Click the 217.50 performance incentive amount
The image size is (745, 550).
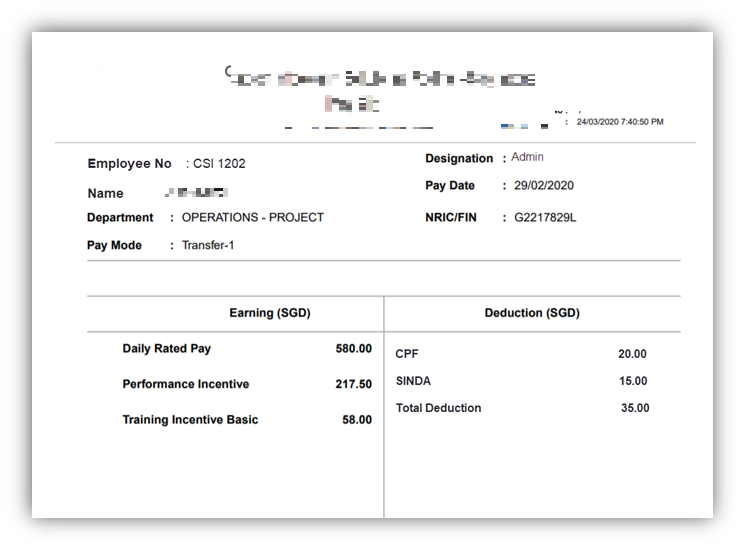(353, 384)
